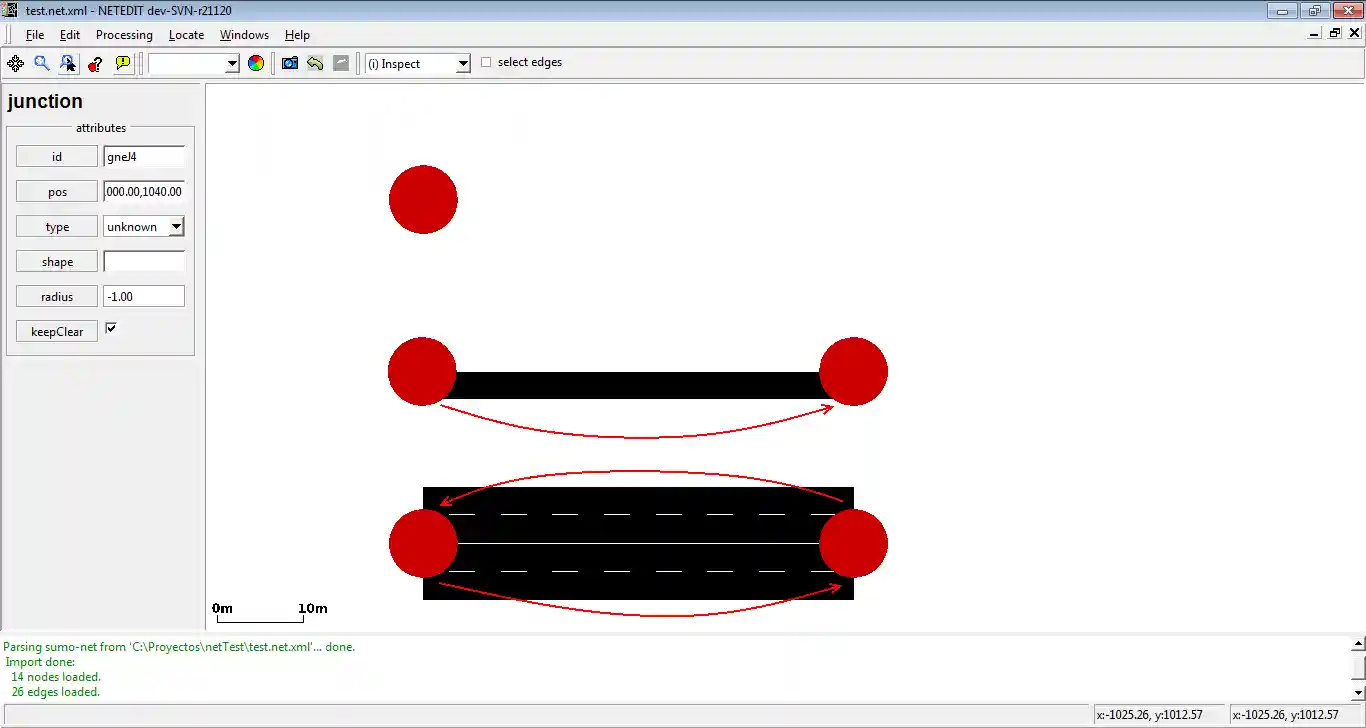Click the 'Parsing sumo-net from' log line

[180, 647]
